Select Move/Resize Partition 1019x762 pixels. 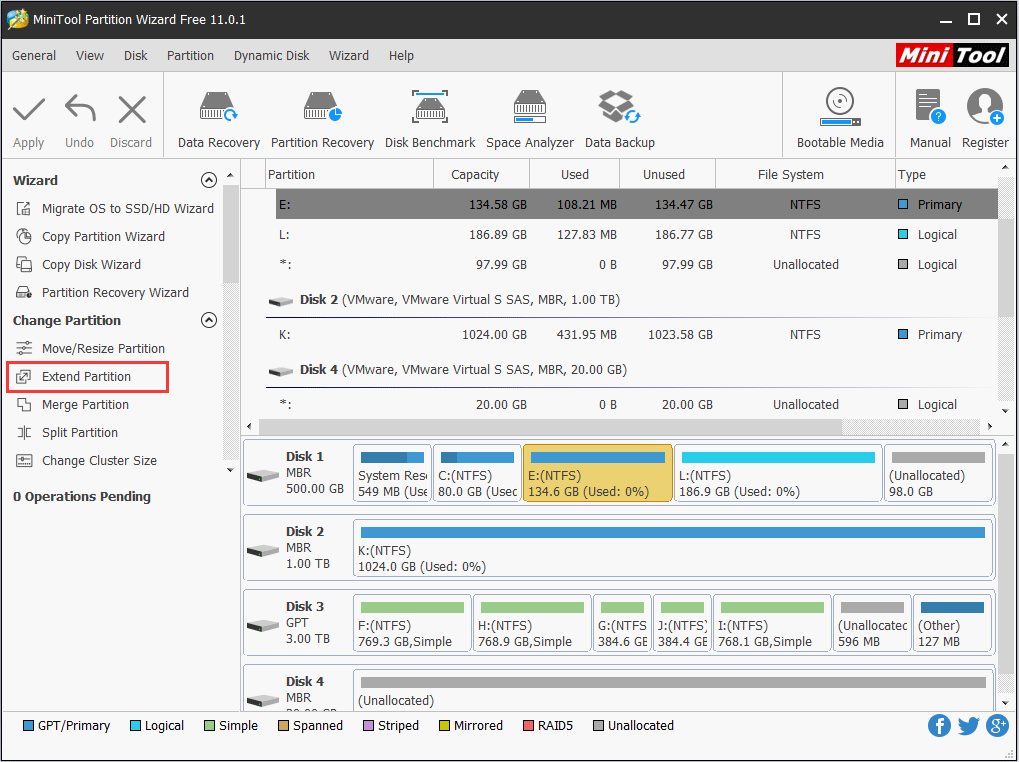tap(90, 348)
